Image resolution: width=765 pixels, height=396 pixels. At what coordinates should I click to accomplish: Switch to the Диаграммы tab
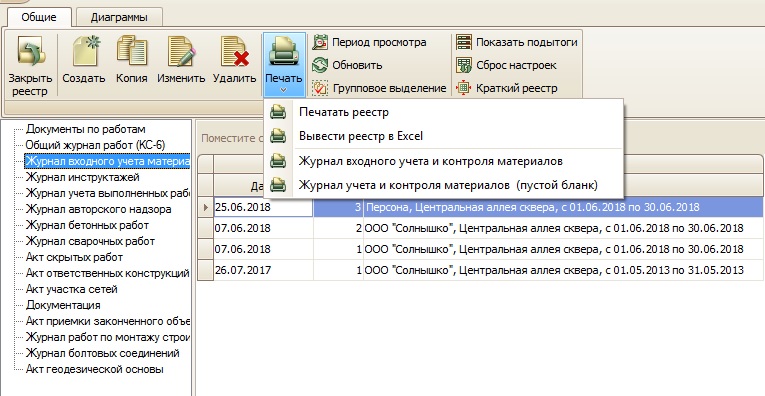119,18
